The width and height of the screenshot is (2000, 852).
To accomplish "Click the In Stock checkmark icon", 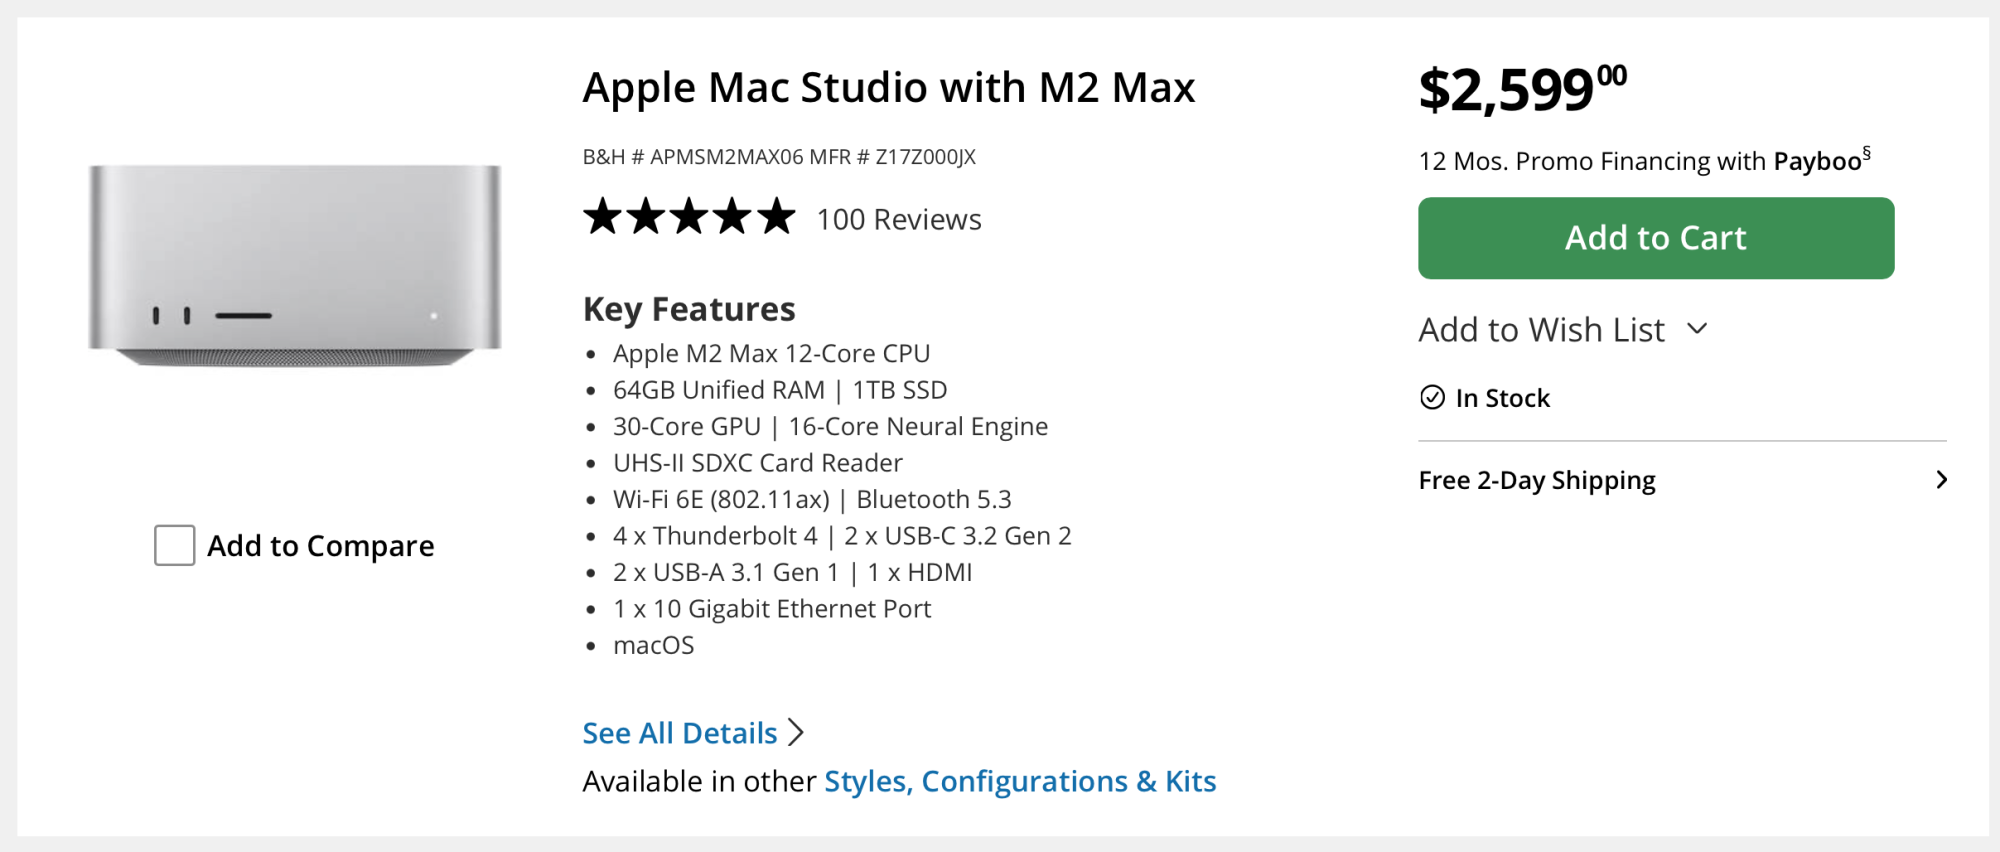I will pyautogui.click(x=1432, y=398).
